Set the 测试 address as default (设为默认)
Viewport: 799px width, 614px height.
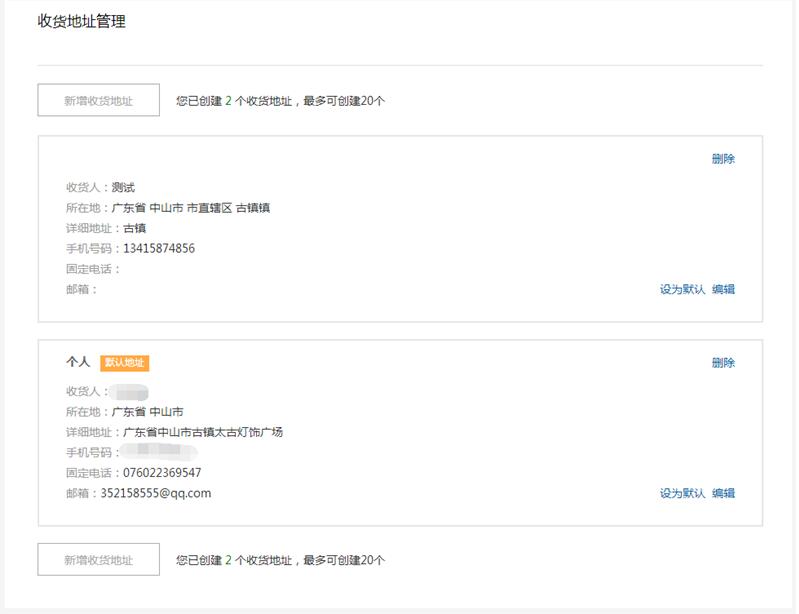click(x=682, y=289)
